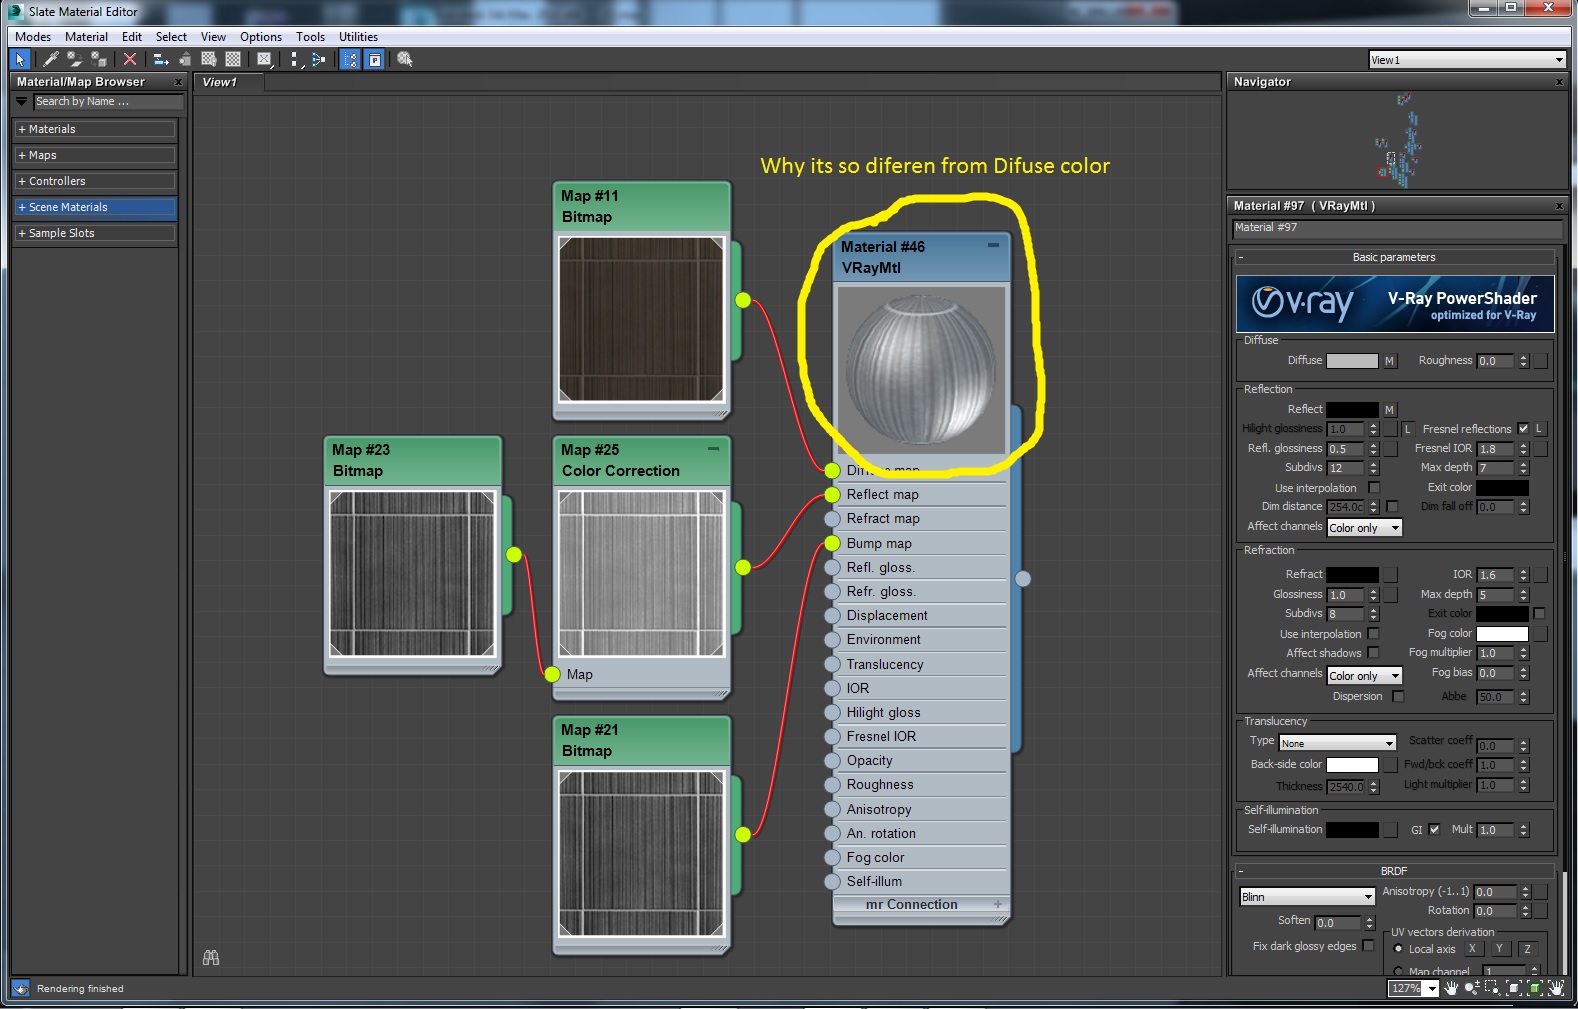
Task: Click Reflect map M button
Action: point(1389,410)
